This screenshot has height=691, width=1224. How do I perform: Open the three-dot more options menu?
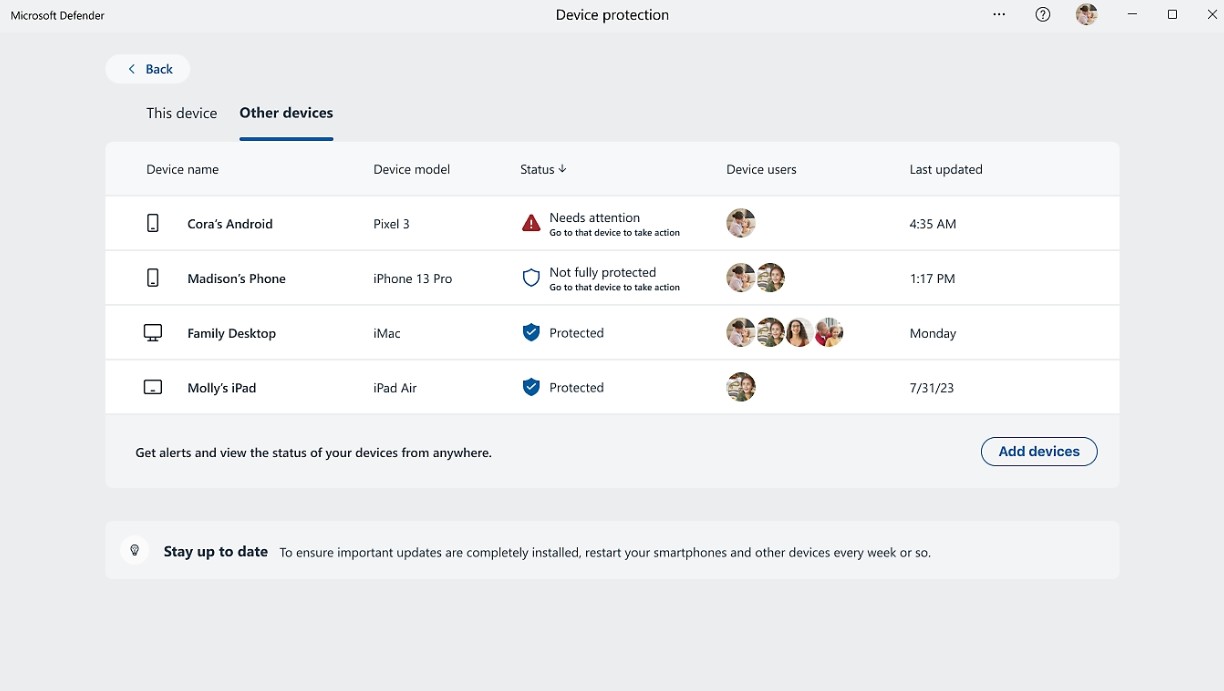pos(999,15)
